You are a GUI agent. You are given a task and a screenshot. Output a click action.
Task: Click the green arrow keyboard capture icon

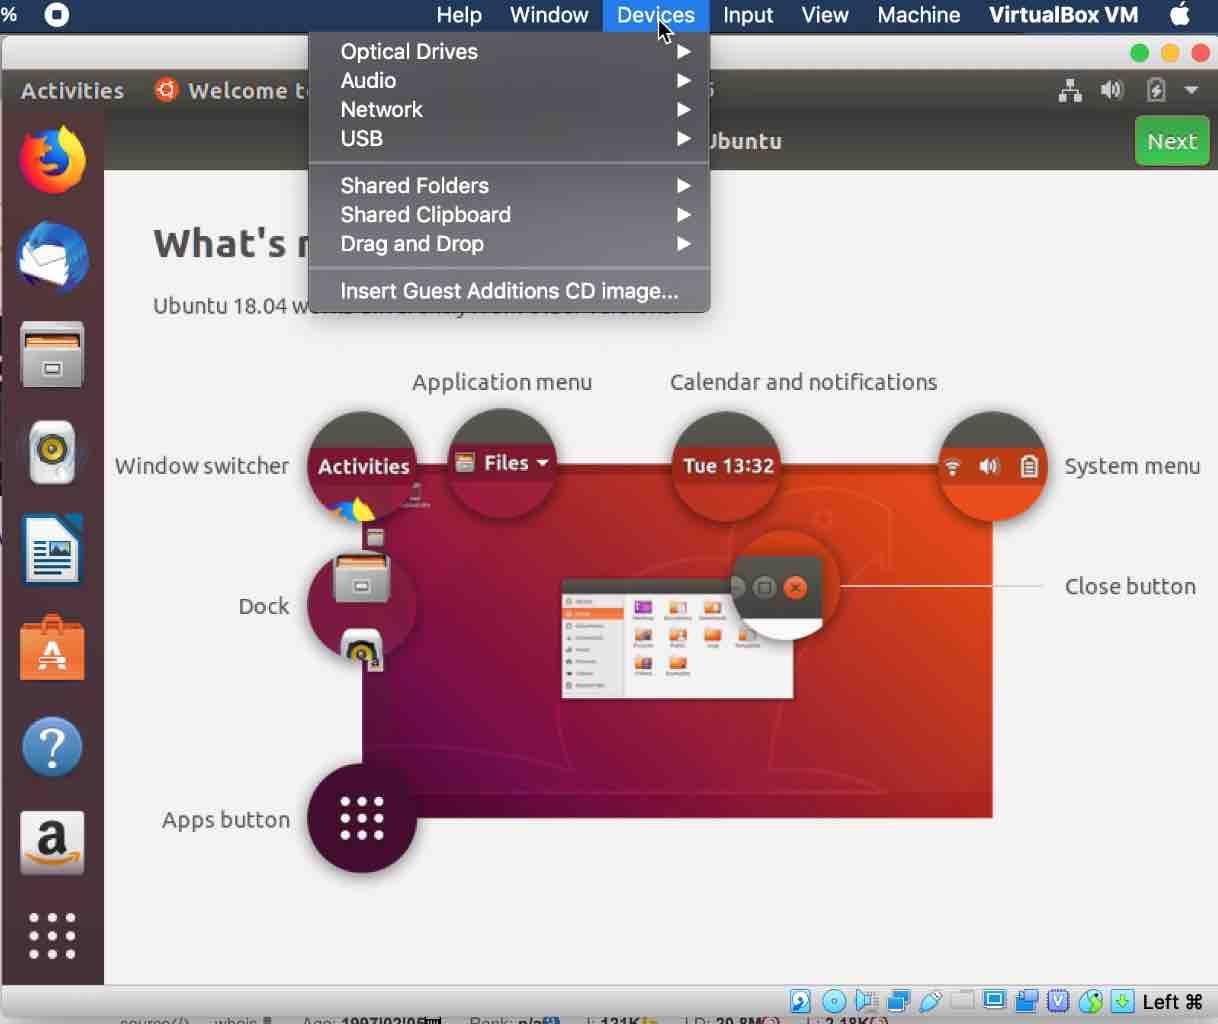1122,1001
